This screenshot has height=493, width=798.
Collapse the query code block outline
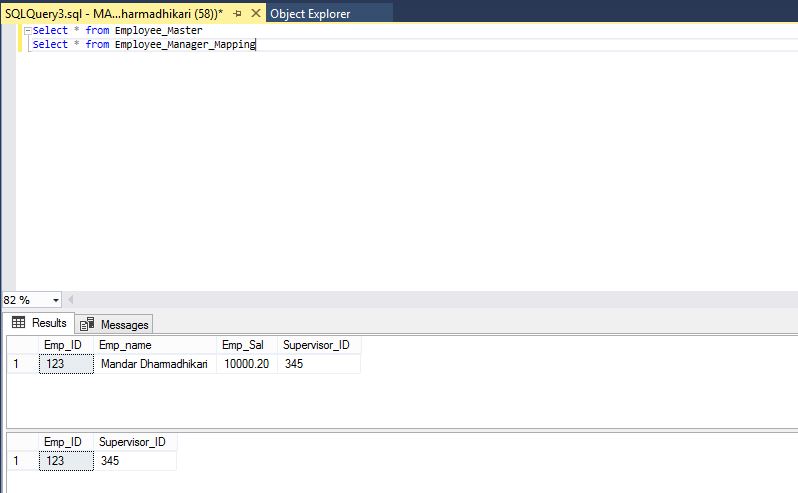28,31
